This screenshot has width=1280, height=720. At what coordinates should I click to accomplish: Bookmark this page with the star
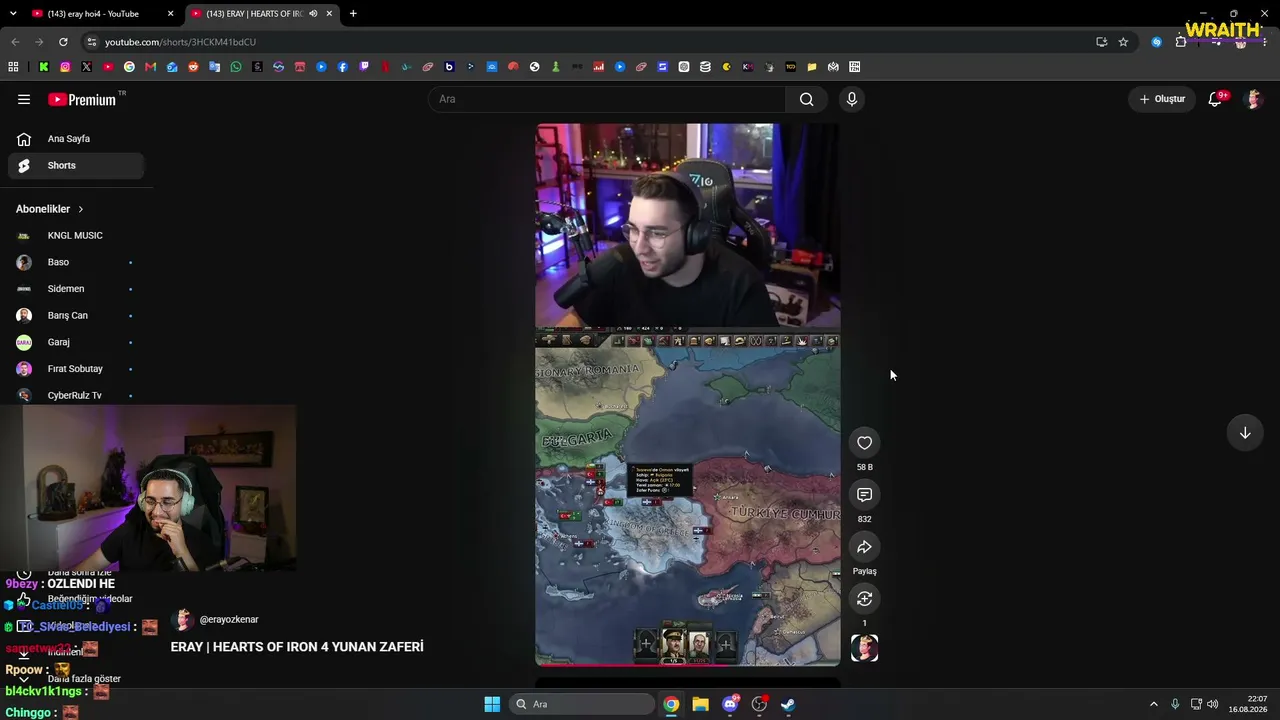(1123, 42)
